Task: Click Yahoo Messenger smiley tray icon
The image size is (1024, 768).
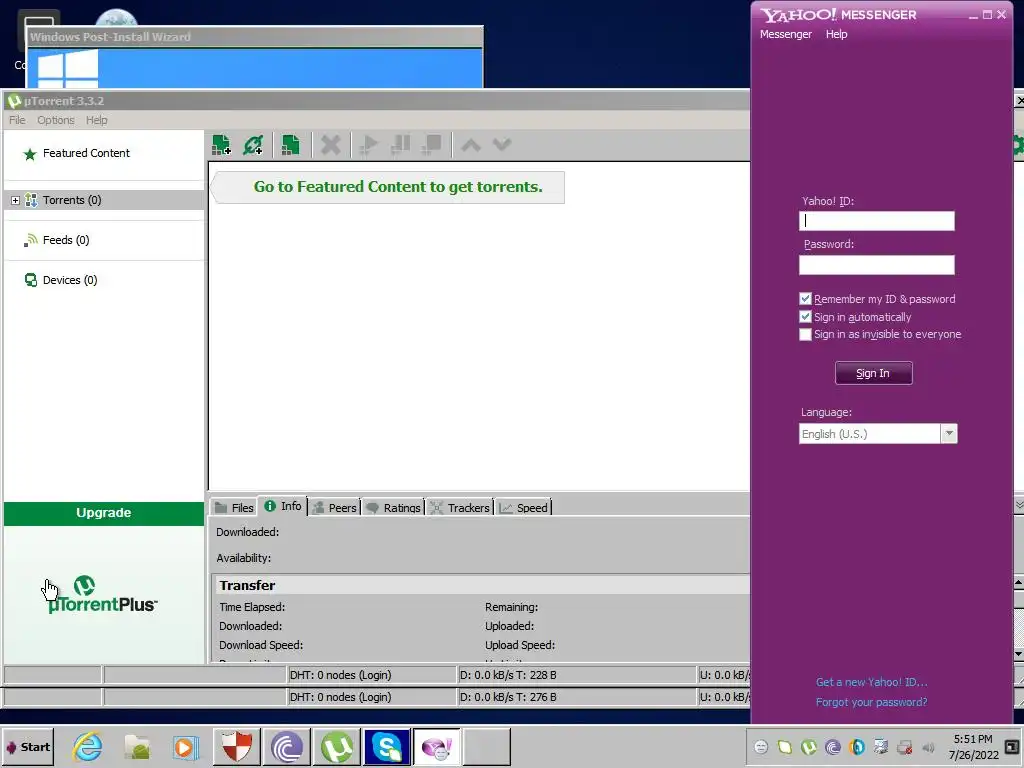Action: [761, 747]
